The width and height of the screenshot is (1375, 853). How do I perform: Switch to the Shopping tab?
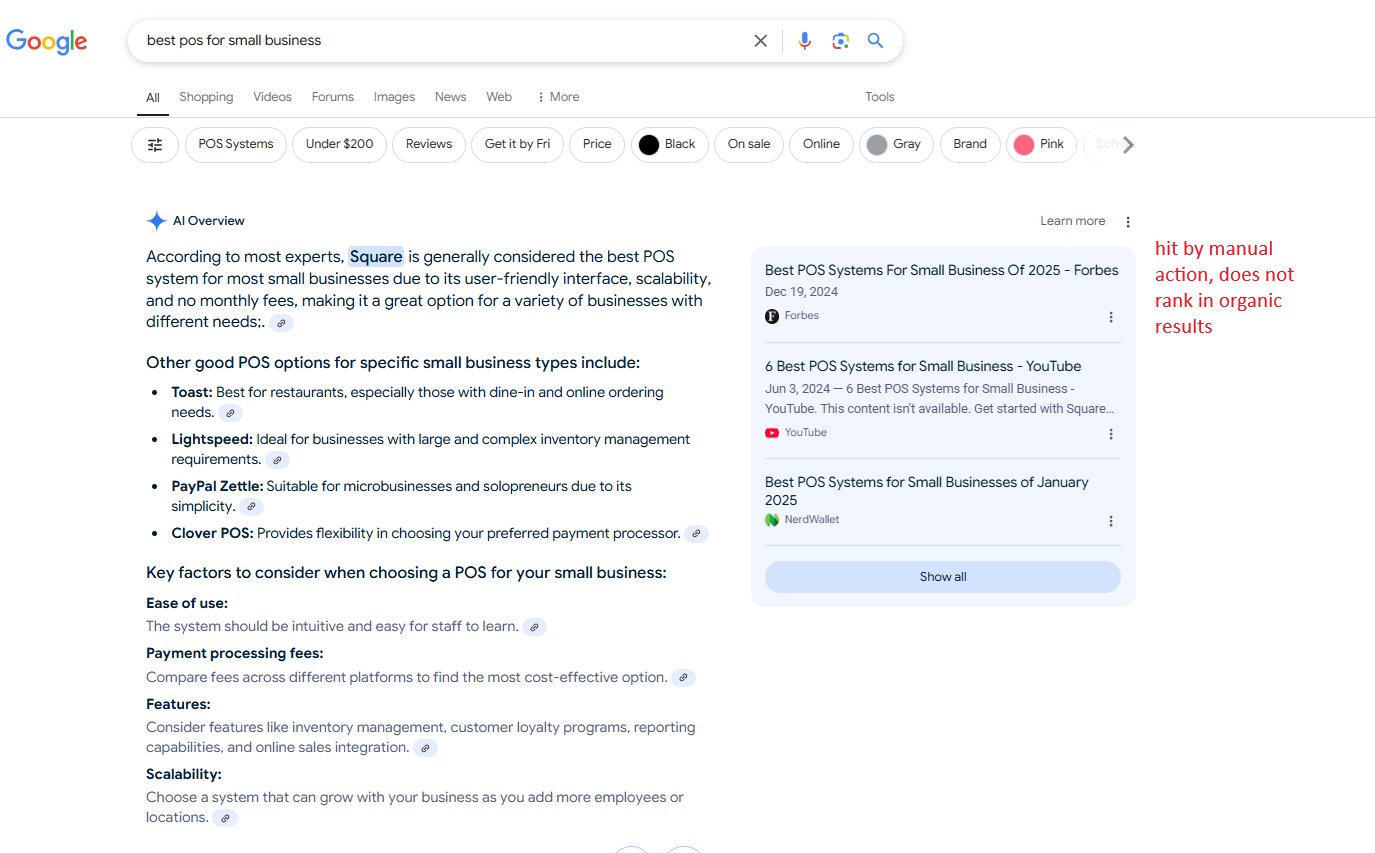click(206, 96)
